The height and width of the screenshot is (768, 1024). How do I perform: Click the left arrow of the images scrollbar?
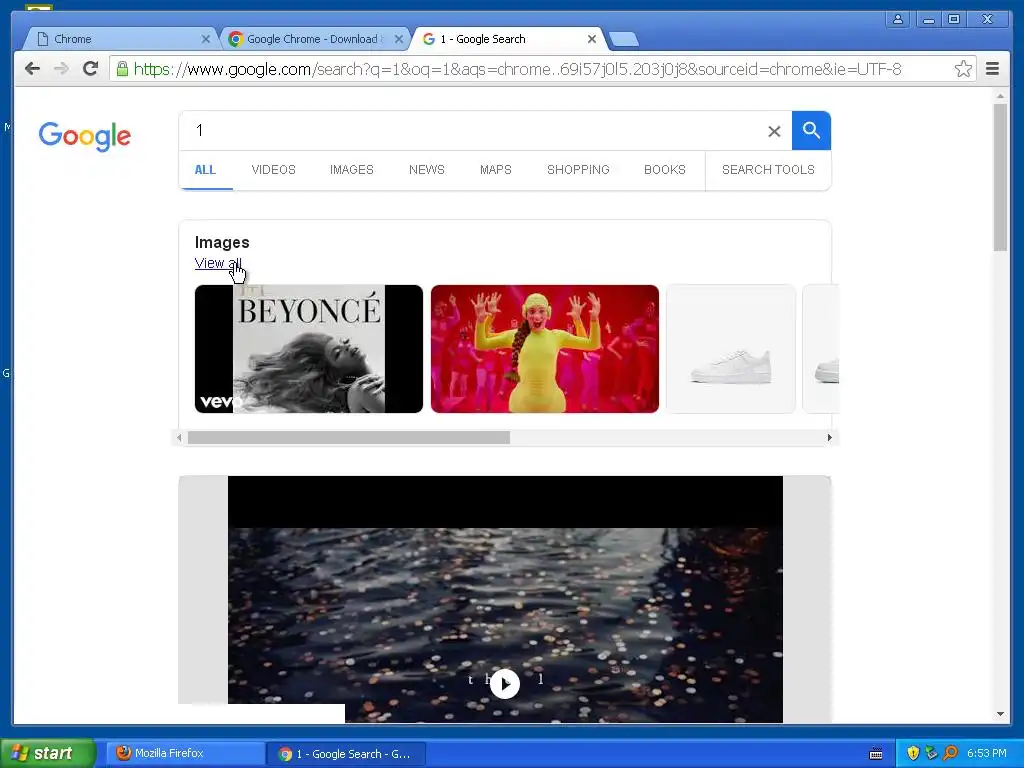tap(179, 438)
